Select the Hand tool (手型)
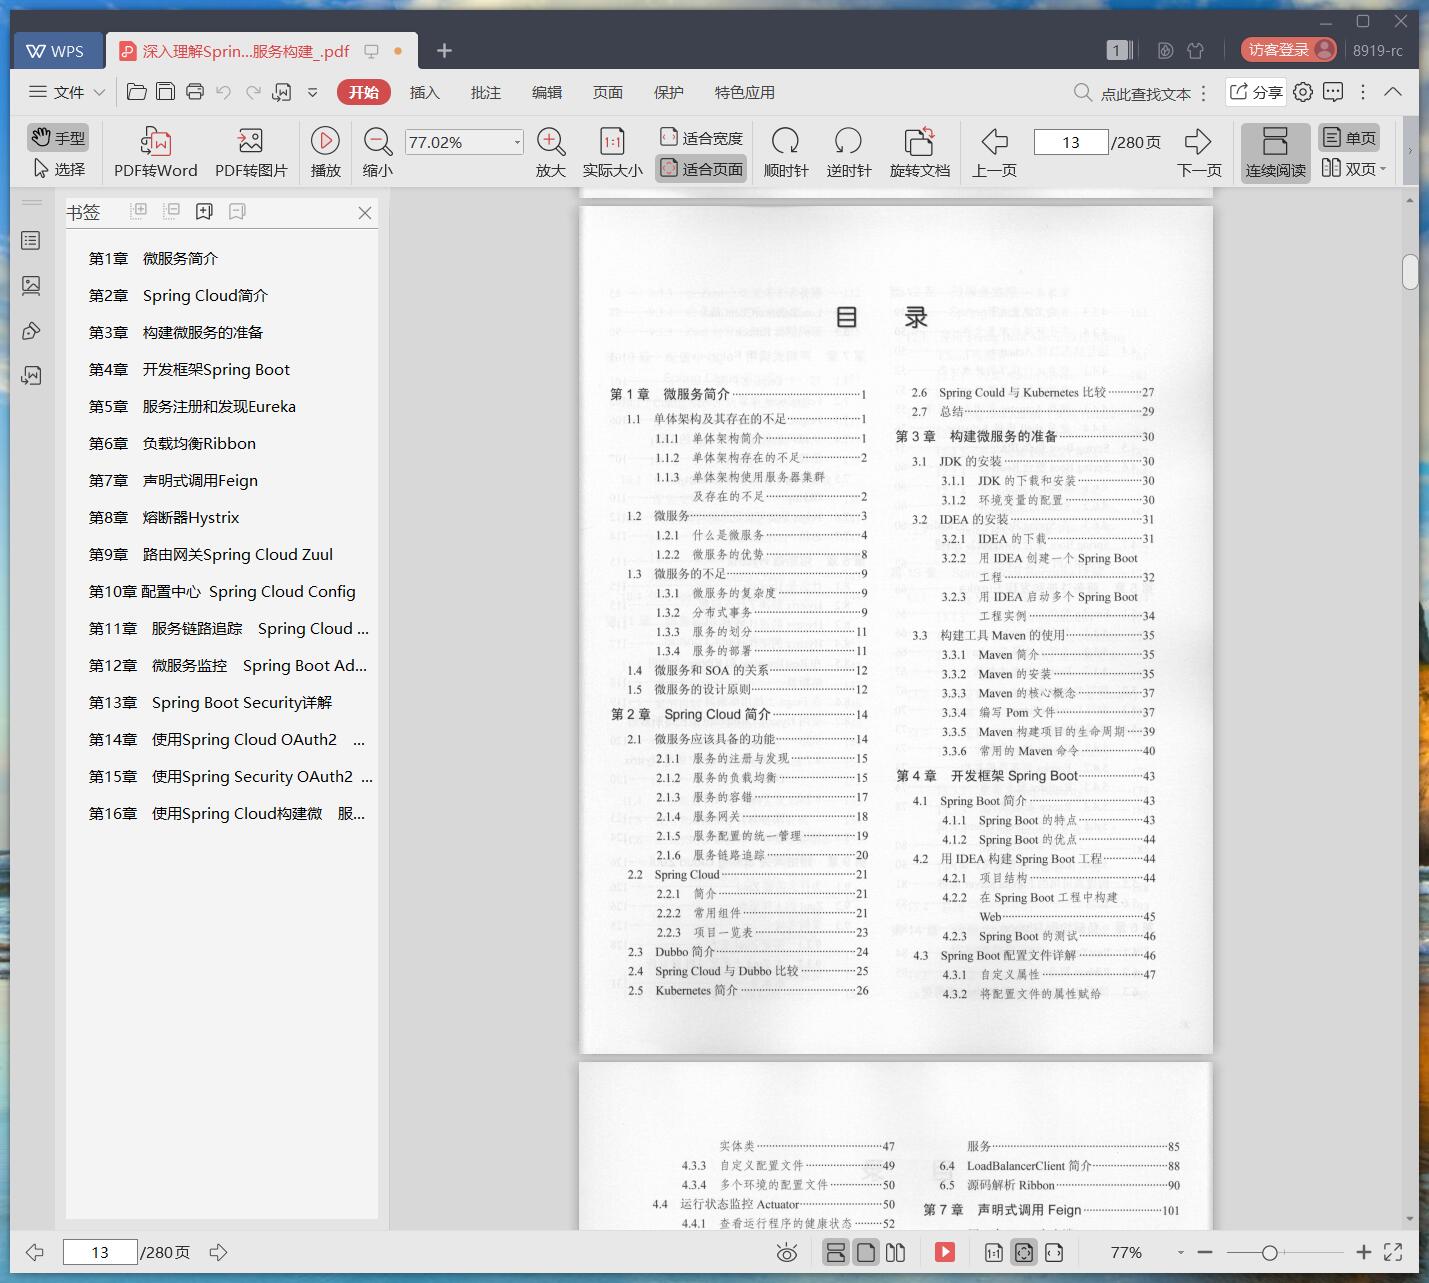 (x=57, y=137)
